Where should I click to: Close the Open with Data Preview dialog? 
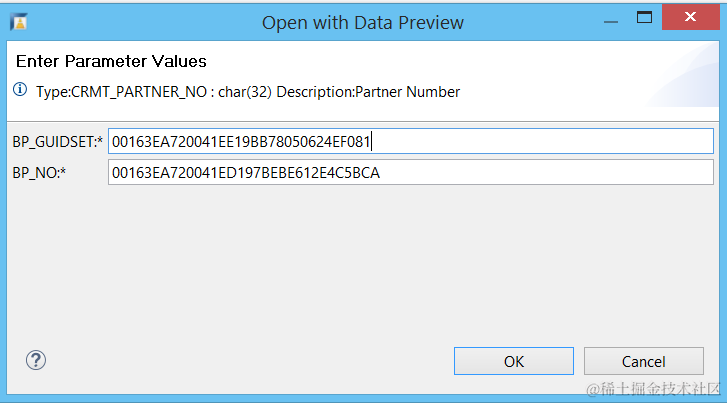[690, 17]
